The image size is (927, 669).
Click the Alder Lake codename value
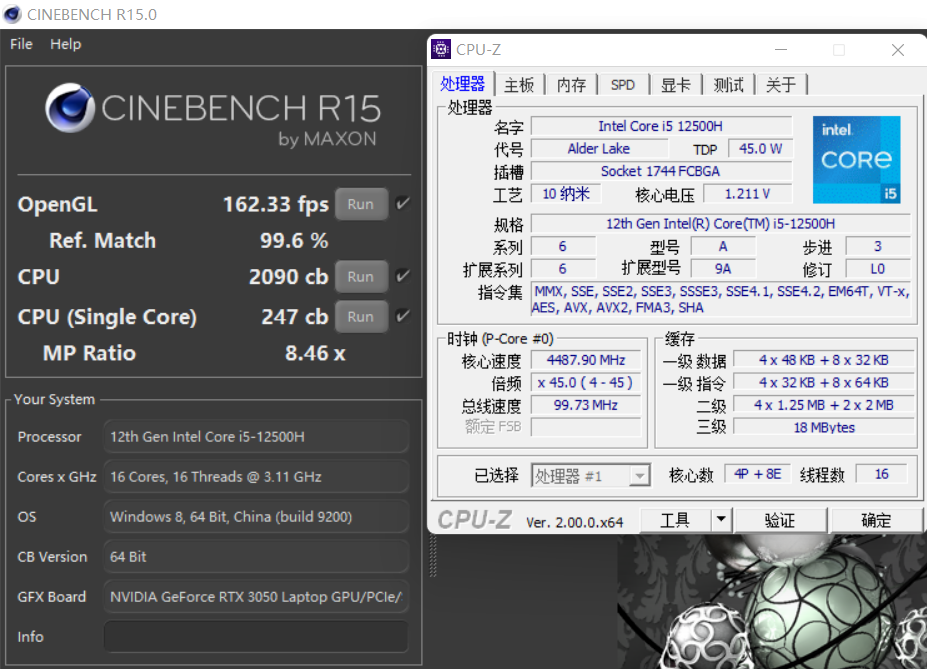coord(599,148)
